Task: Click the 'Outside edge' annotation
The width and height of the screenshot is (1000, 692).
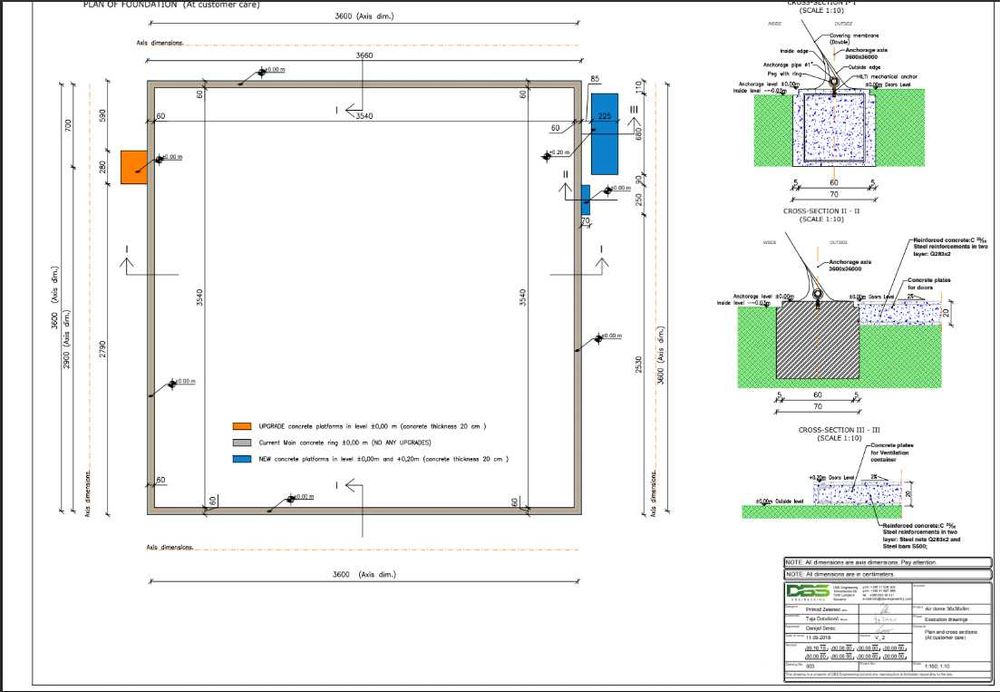Action: (x=864, y=67)
